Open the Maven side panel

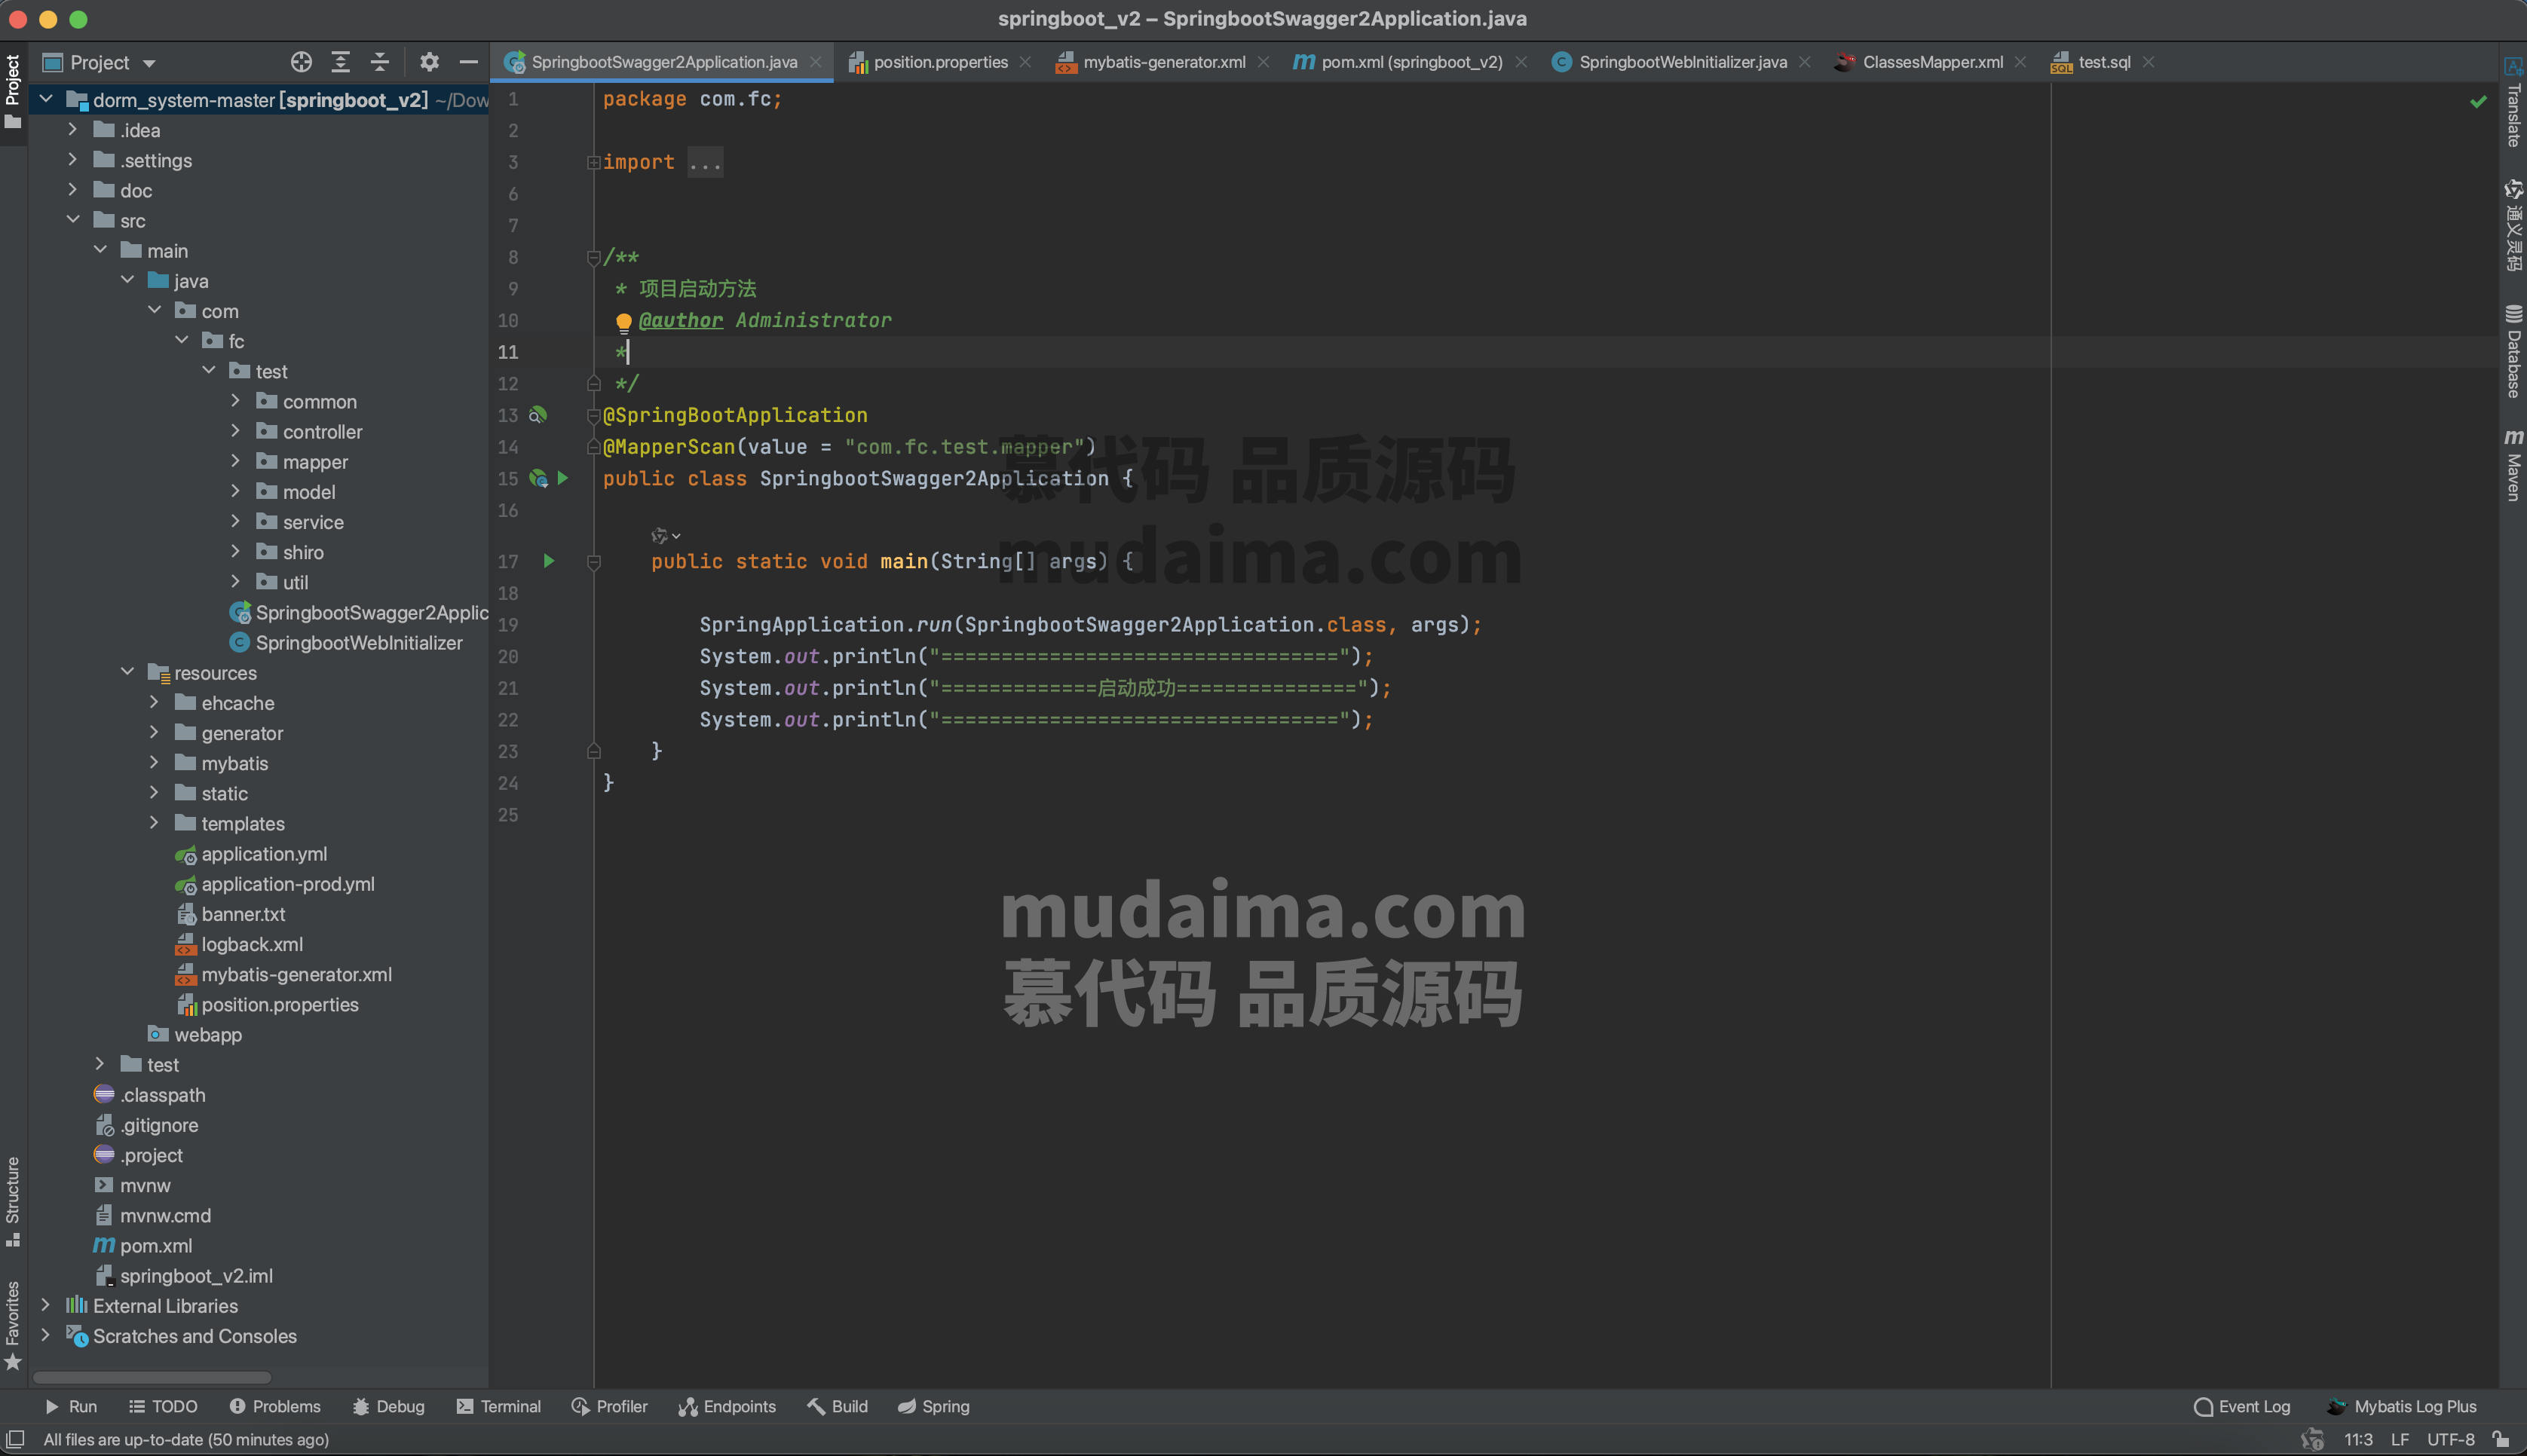tap(2513, 465)
